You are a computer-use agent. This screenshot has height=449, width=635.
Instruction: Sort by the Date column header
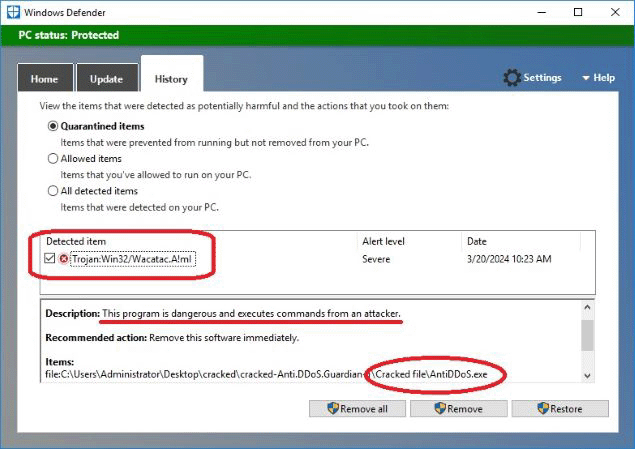click(x=477, y=241)
